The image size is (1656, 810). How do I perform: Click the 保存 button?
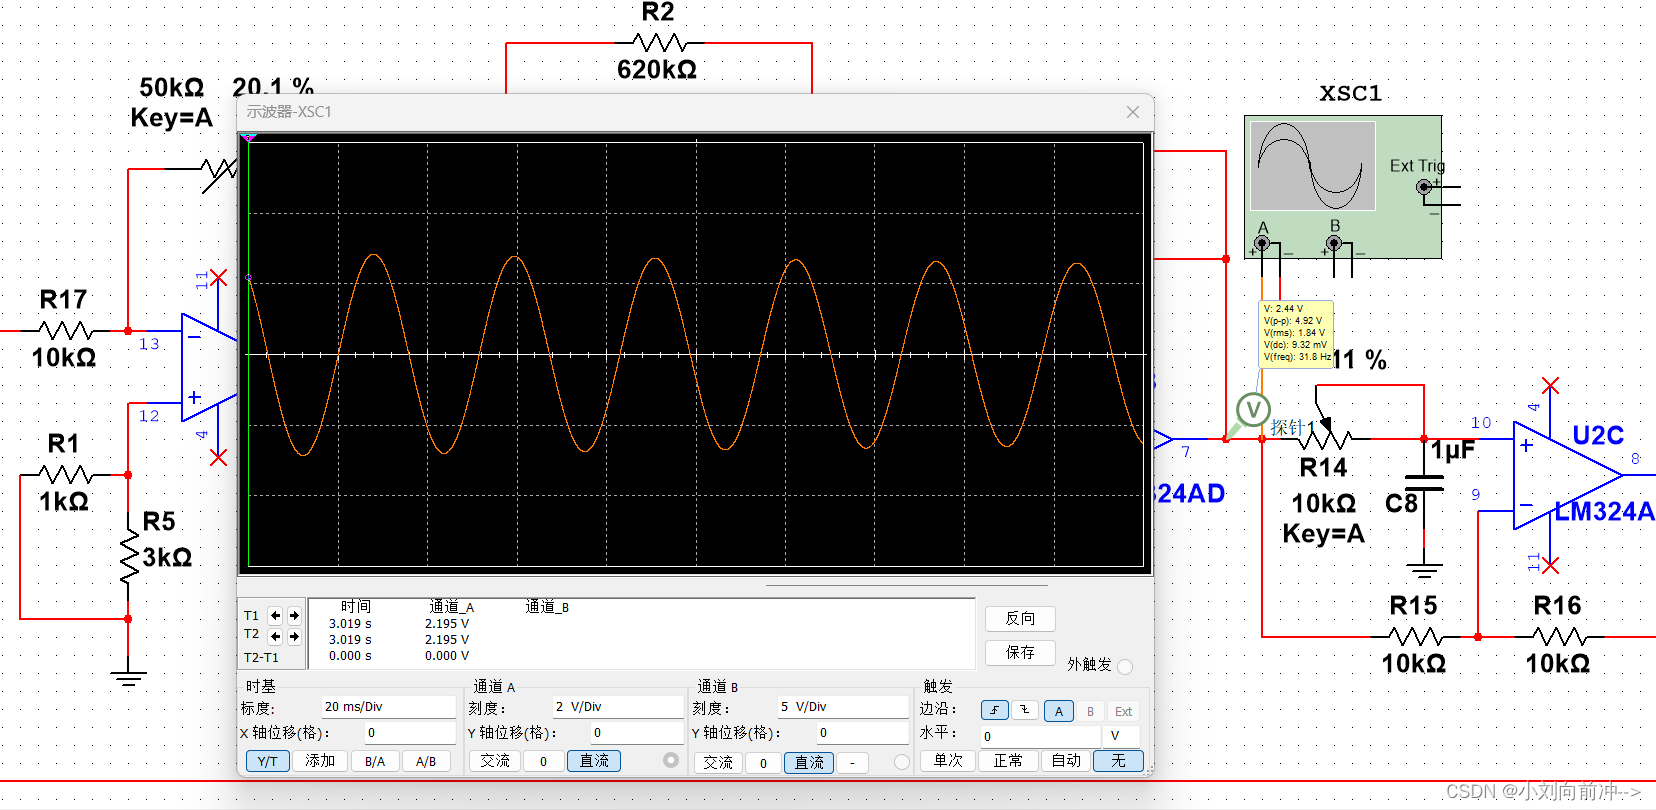click(1020, 653)
